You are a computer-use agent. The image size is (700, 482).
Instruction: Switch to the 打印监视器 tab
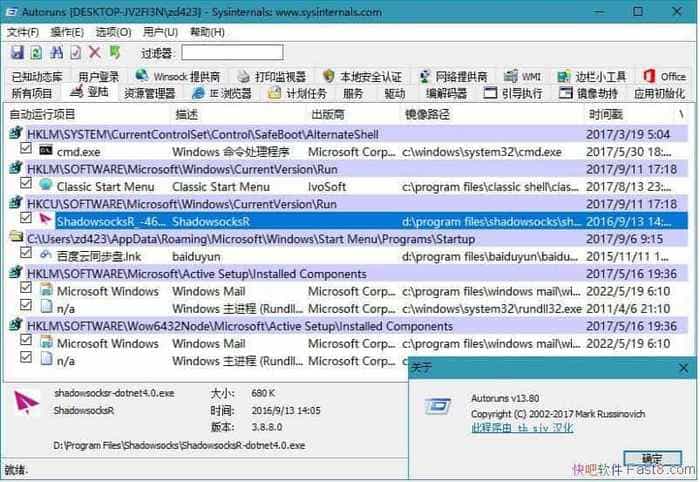coord(271,77)
